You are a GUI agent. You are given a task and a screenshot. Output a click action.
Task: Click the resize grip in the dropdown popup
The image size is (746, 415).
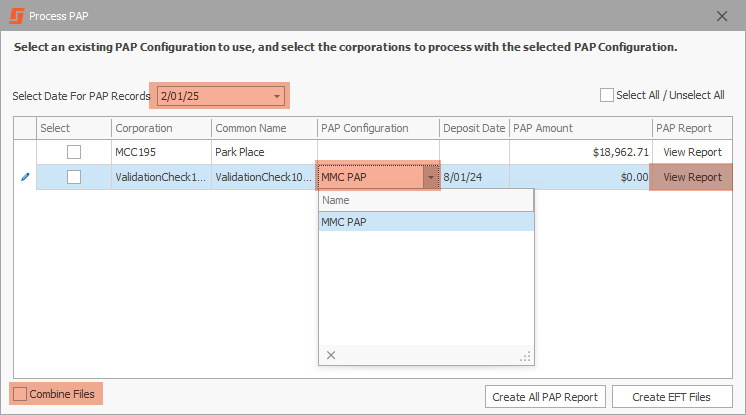click(x=525, y=357)
